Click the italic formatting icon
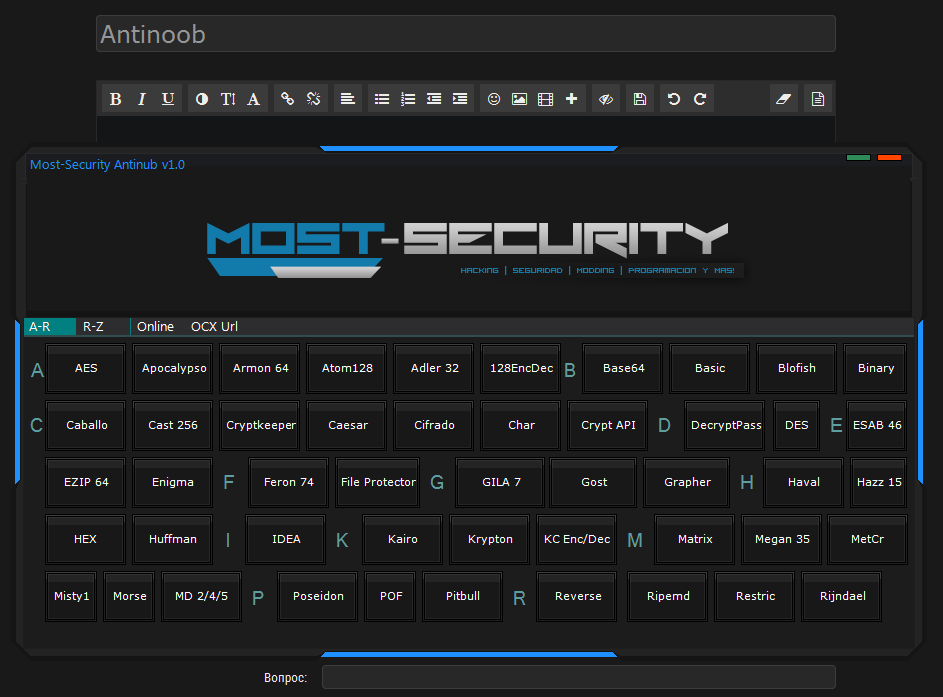The width and height of the screenshot is (943, 697). (142, 99)
